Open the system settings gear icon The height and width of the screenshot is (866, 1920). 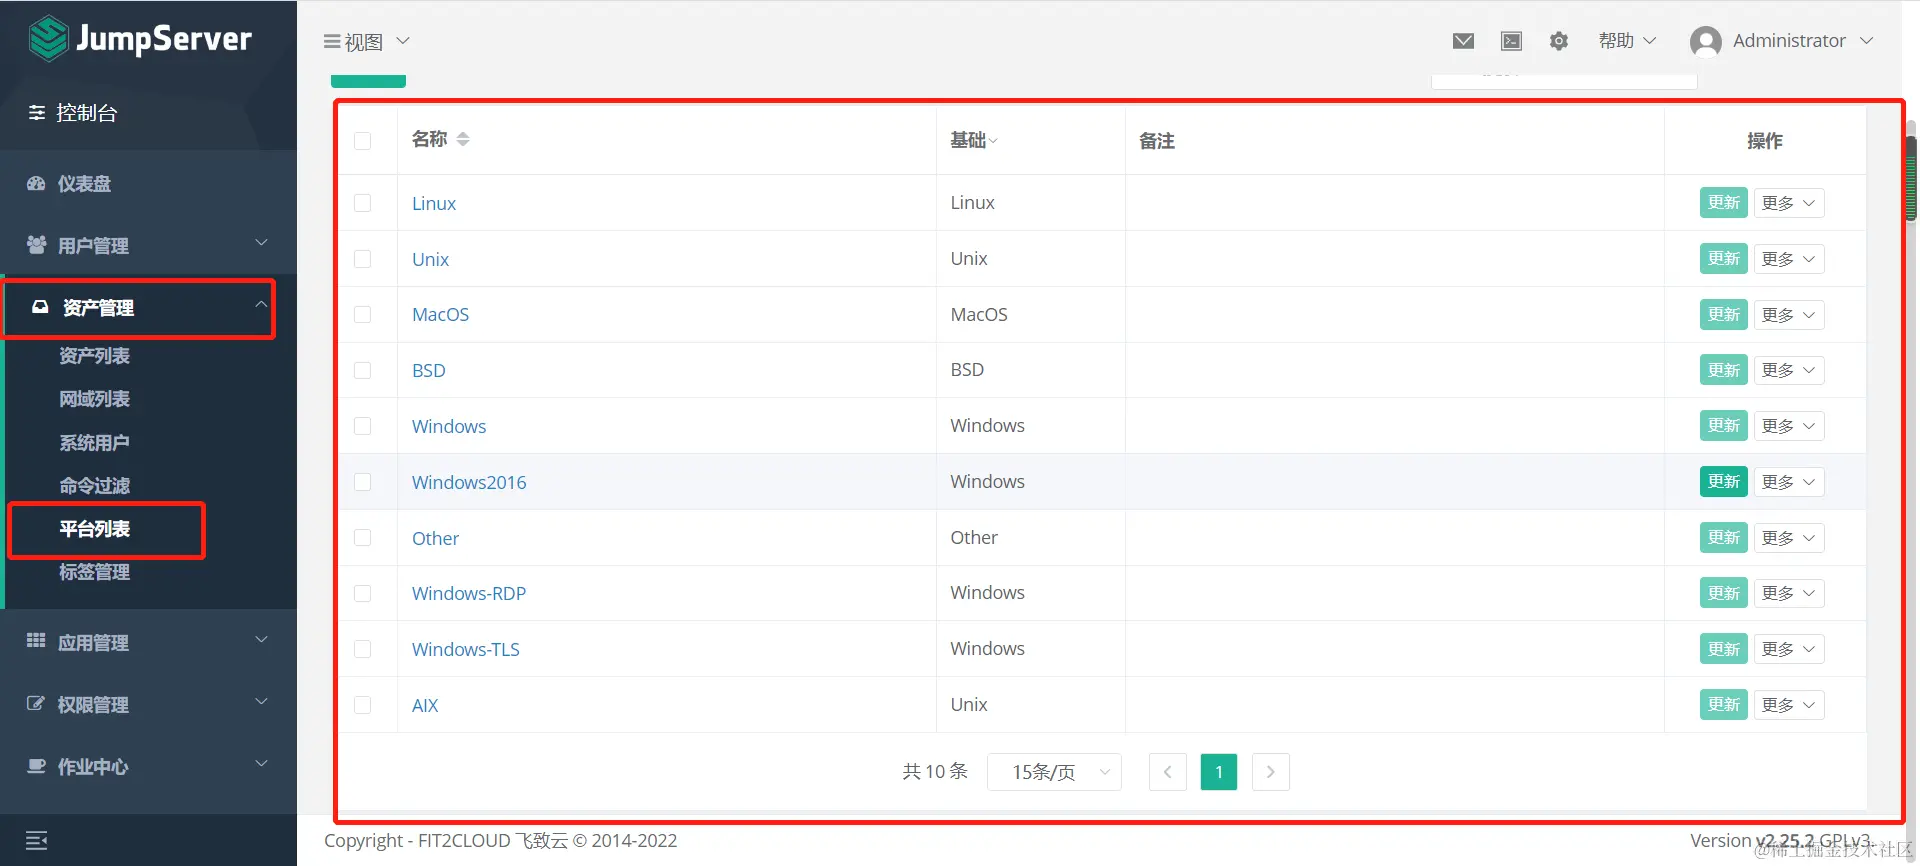1559,41
